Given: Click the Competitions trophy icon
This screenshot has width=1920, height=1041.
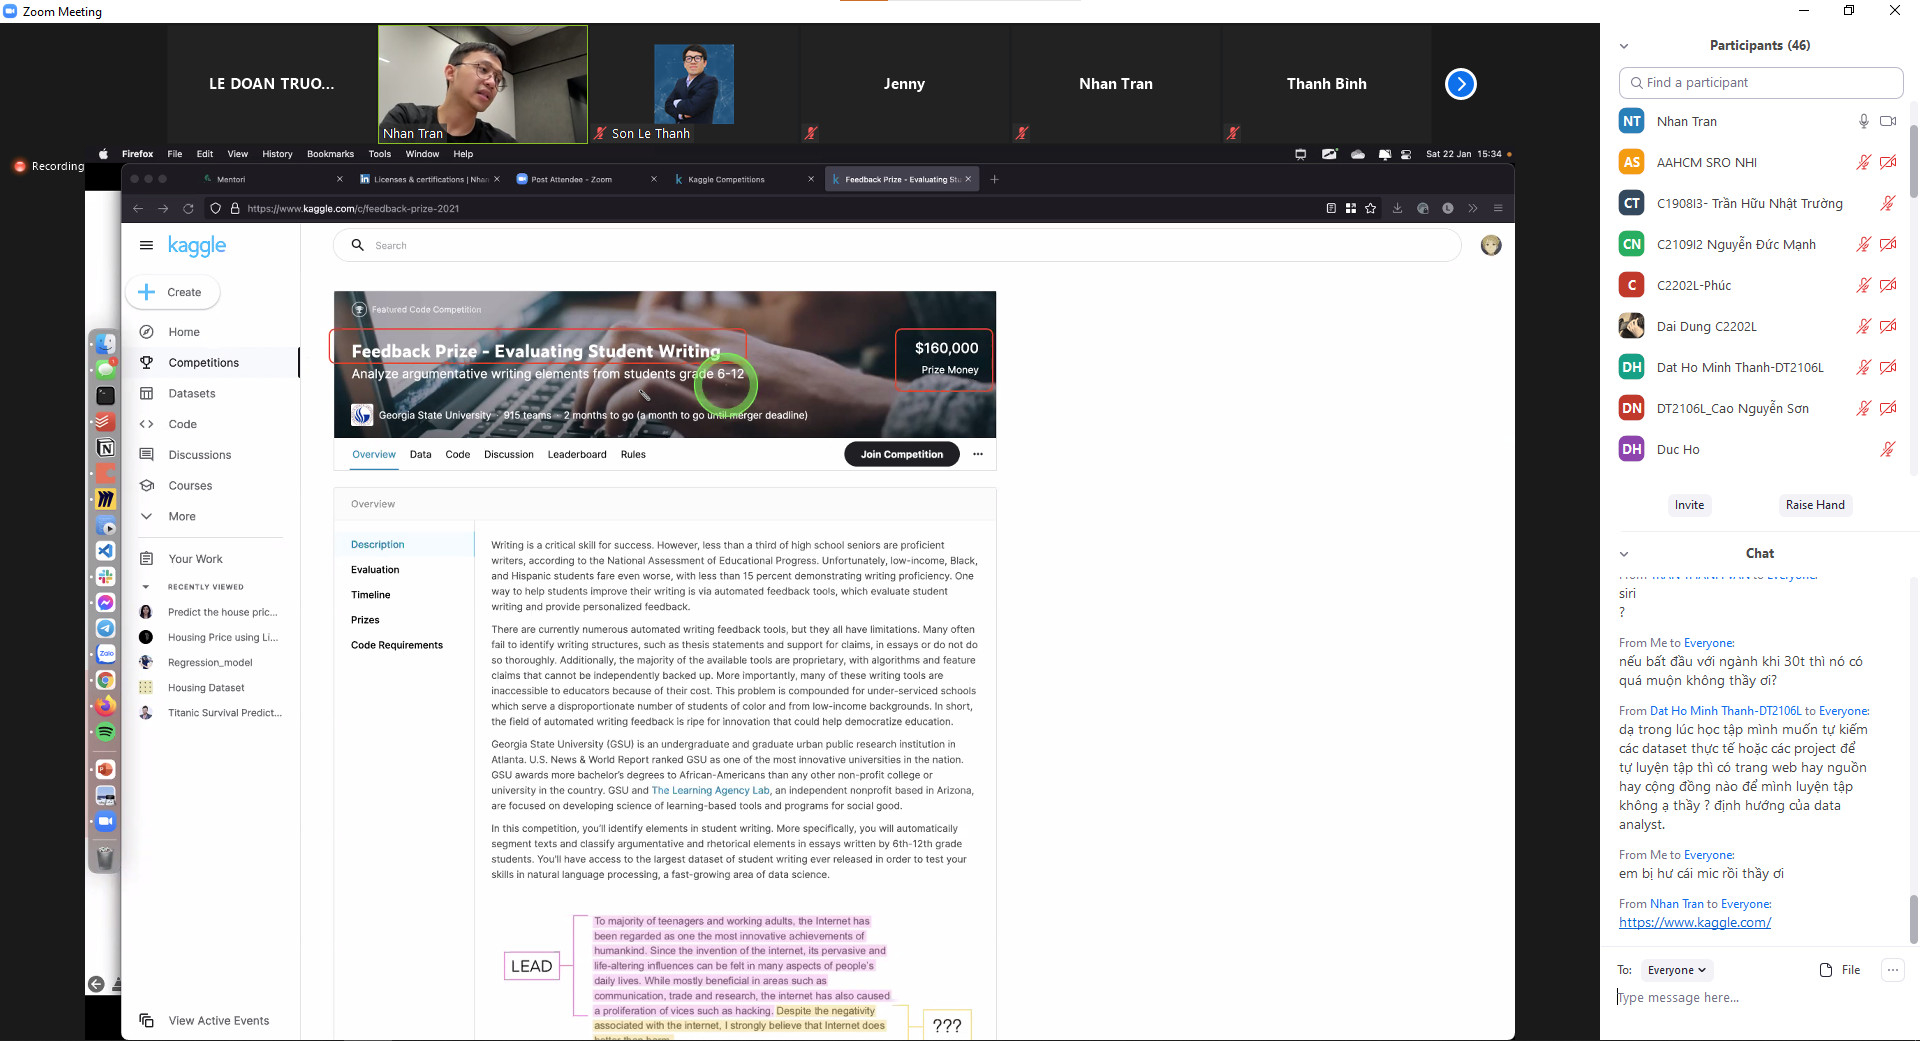Looking at the screenshot, I should [146, 363].
